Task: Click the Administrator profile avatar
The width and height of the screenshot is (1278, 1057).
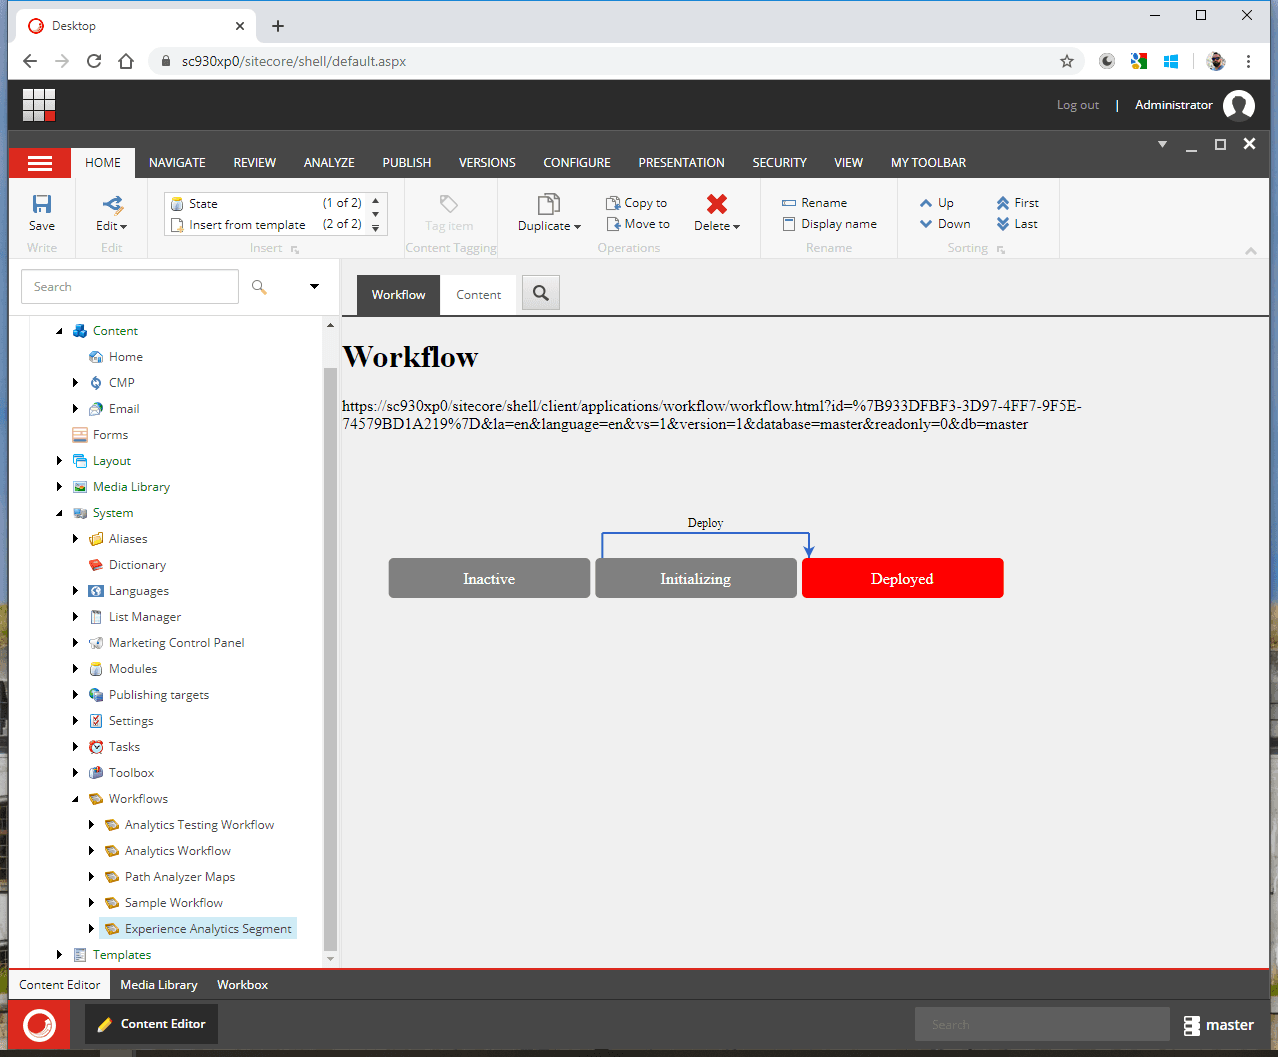Action: (x=1239, y=105)
